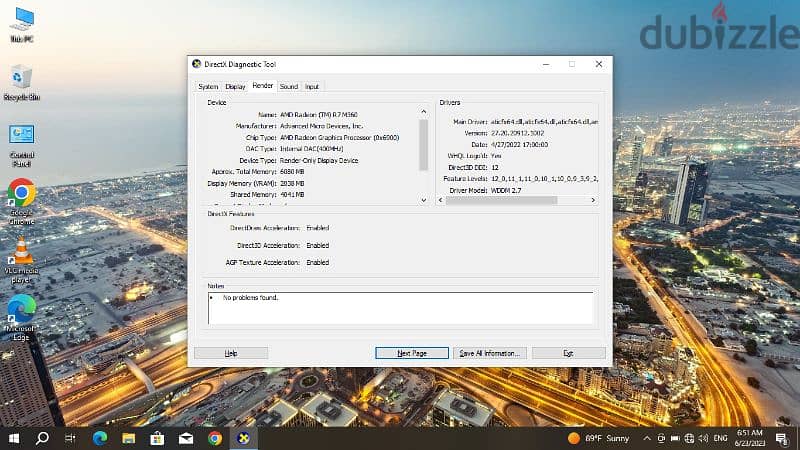This screenshot has height=450, width=800.
Task: Click the Device list scrollbar thumb
Action: (423, 145)
